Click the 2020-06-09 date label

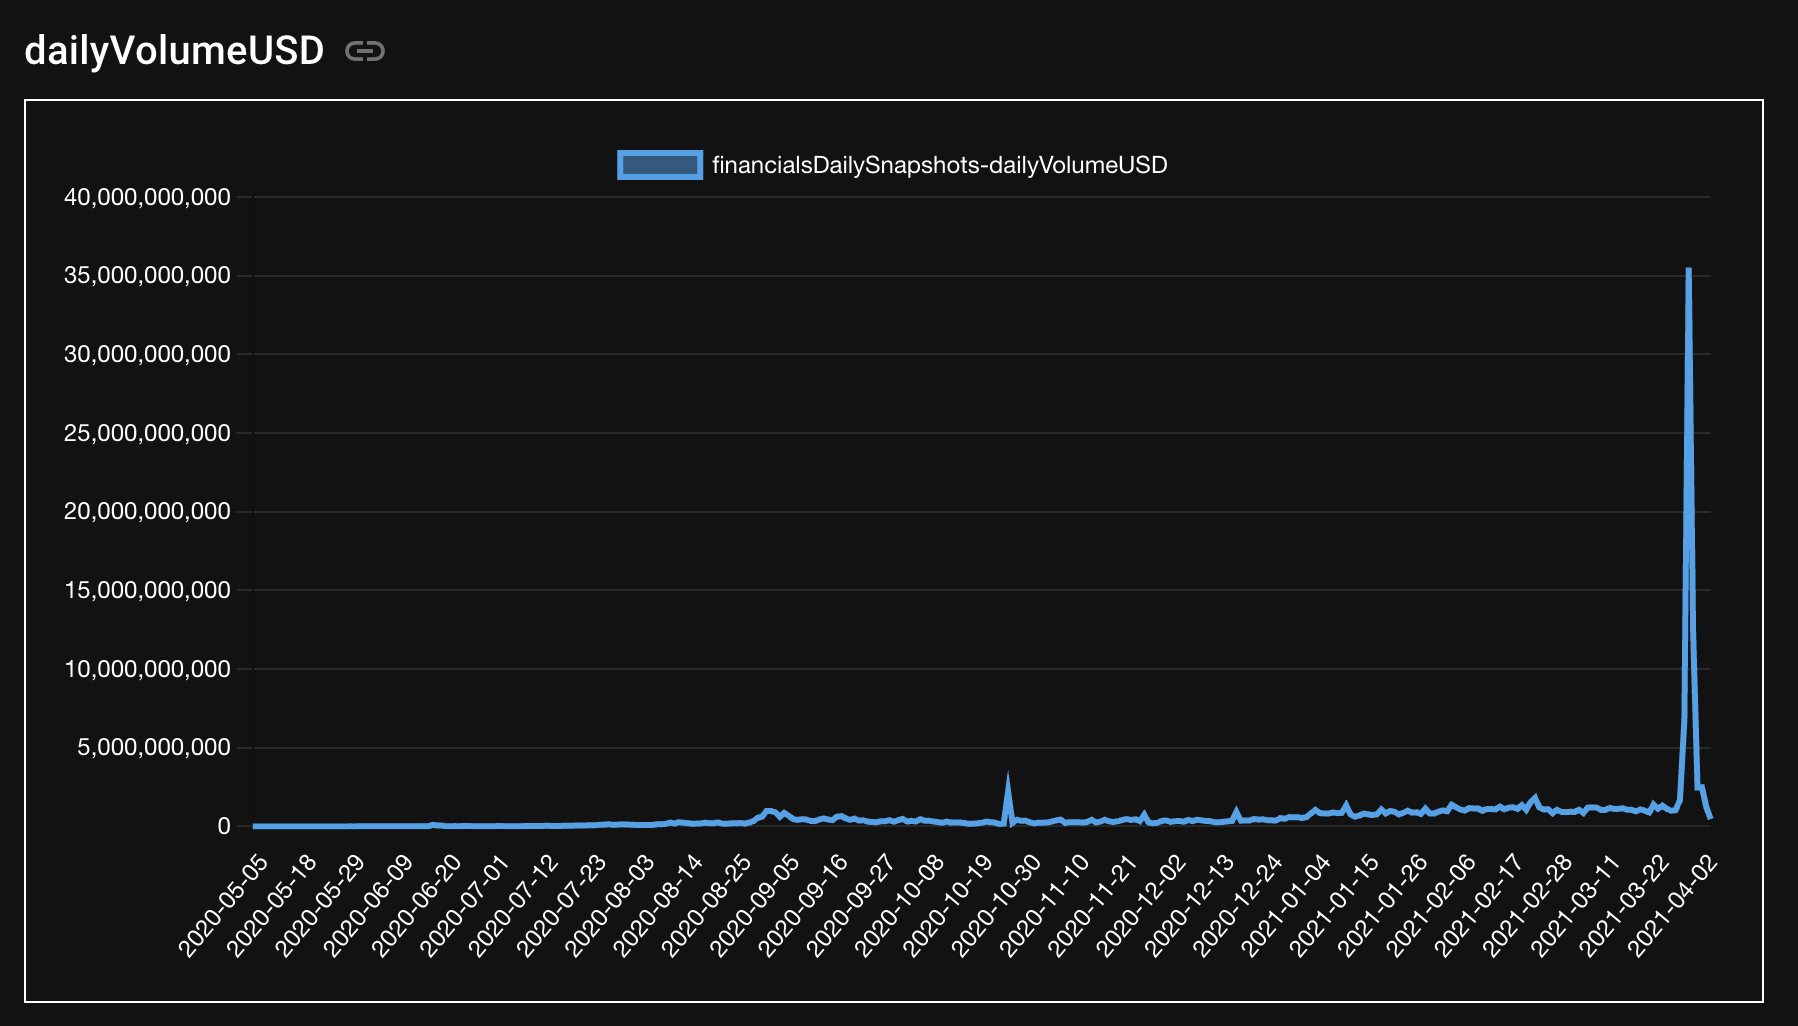368,905
